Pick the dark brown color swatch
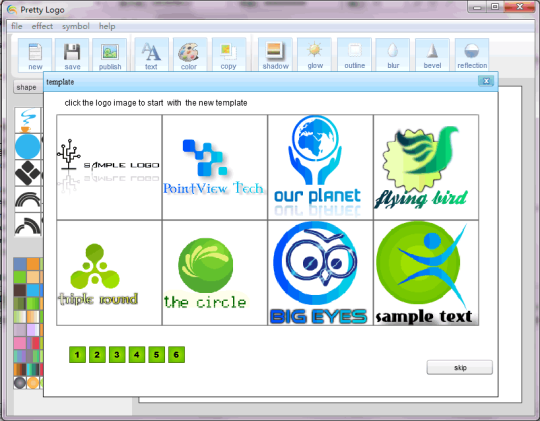Screen dimensions: 540x421 (x=20, y=290)
